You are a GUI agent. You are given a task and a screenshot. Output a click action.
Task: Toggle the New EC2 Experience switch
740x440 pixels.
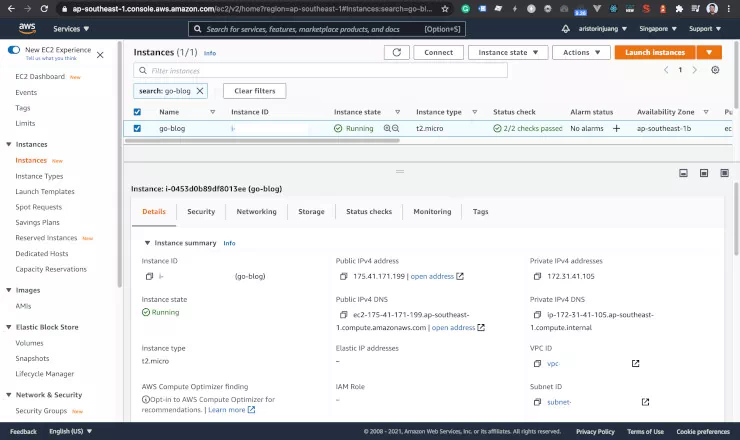click(14, 50)
